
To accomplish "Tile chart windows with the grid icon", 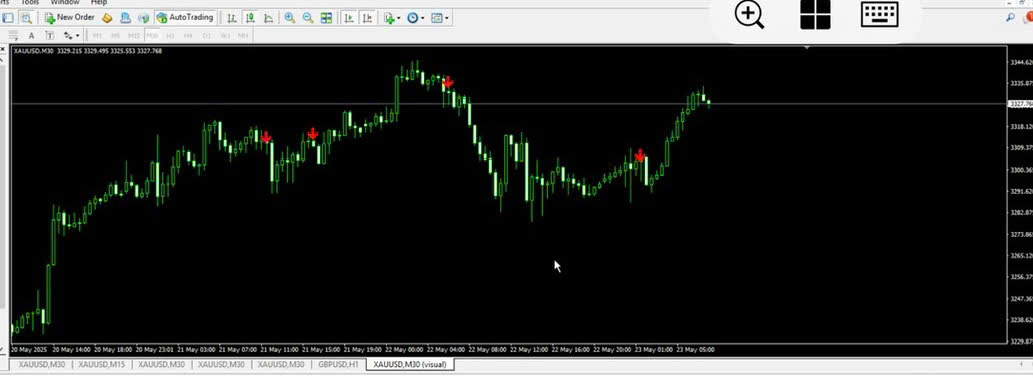I will coord(326,18).
